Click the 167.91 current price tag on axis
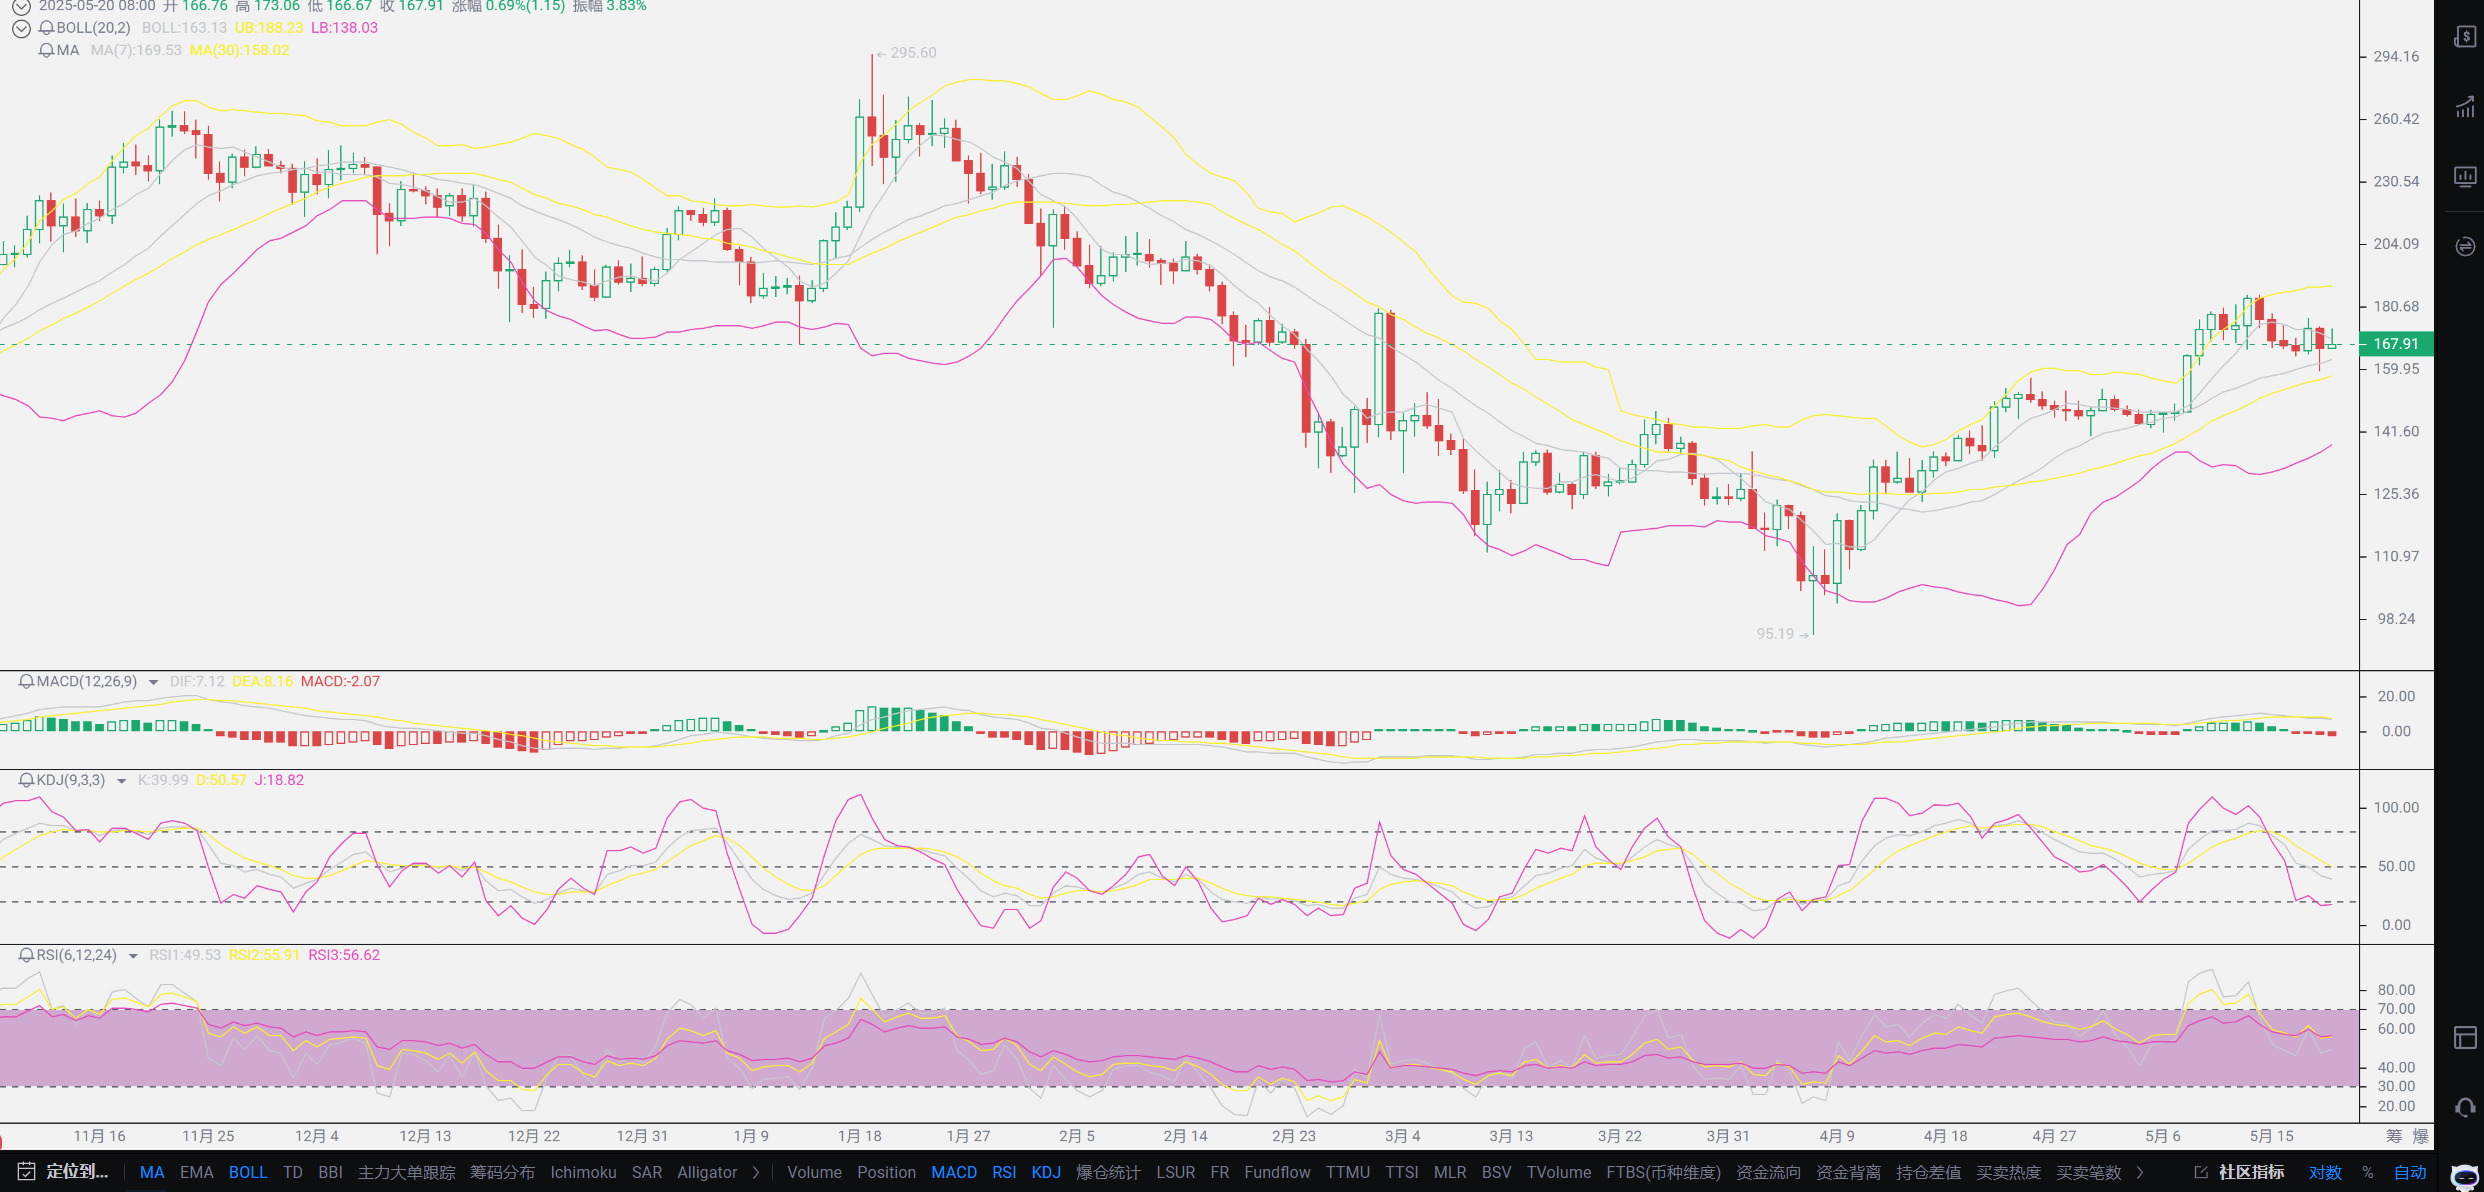The height and width of the screenshot is (1192, 2484). coord(2396,344)
